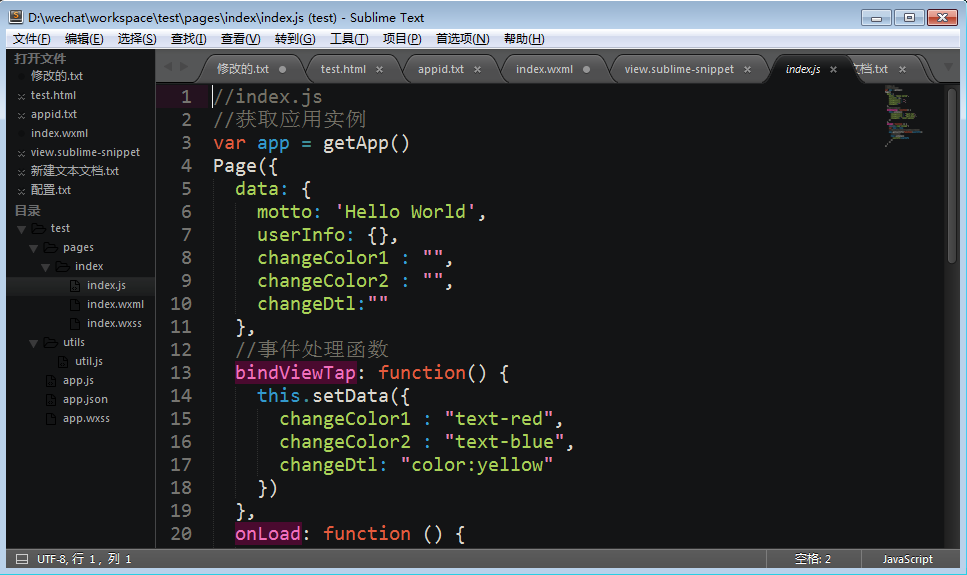
Task: Click the 空格: 2 indentation setting
Action: click(x=812, y=559)
